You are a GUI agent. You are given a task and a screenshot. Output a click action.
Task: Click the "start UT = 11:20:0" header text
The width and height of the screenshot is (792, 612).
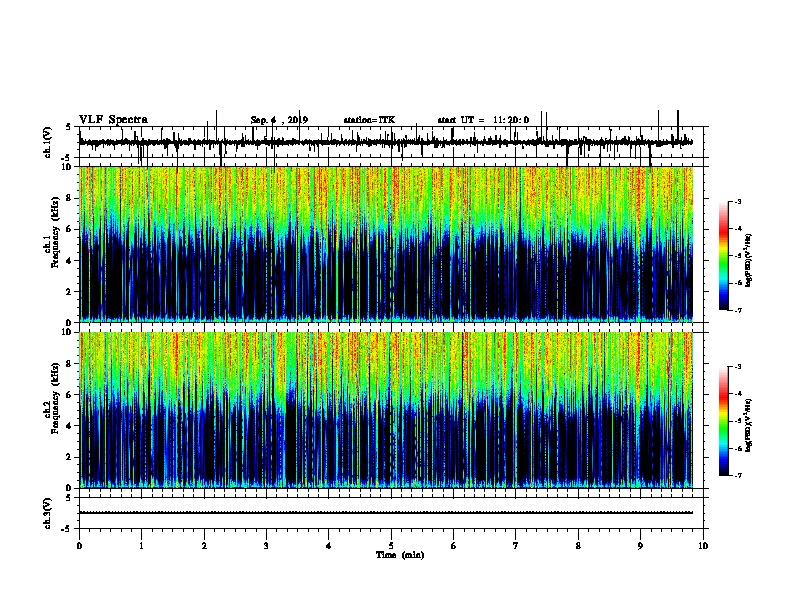click(x=483, y=120)
